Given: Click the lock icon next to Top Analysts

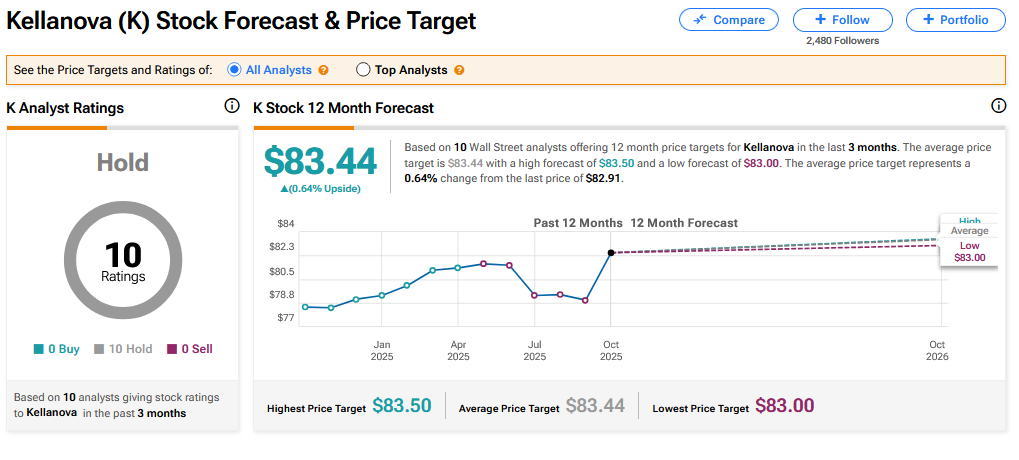Looking at the screenshot, I should (459, 70).
